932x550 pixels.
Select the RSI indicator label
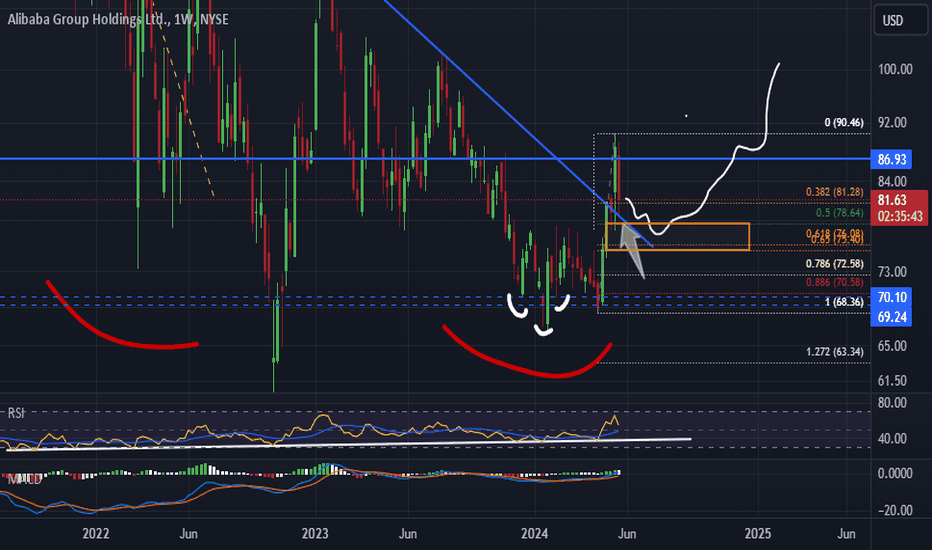(16, 413)
